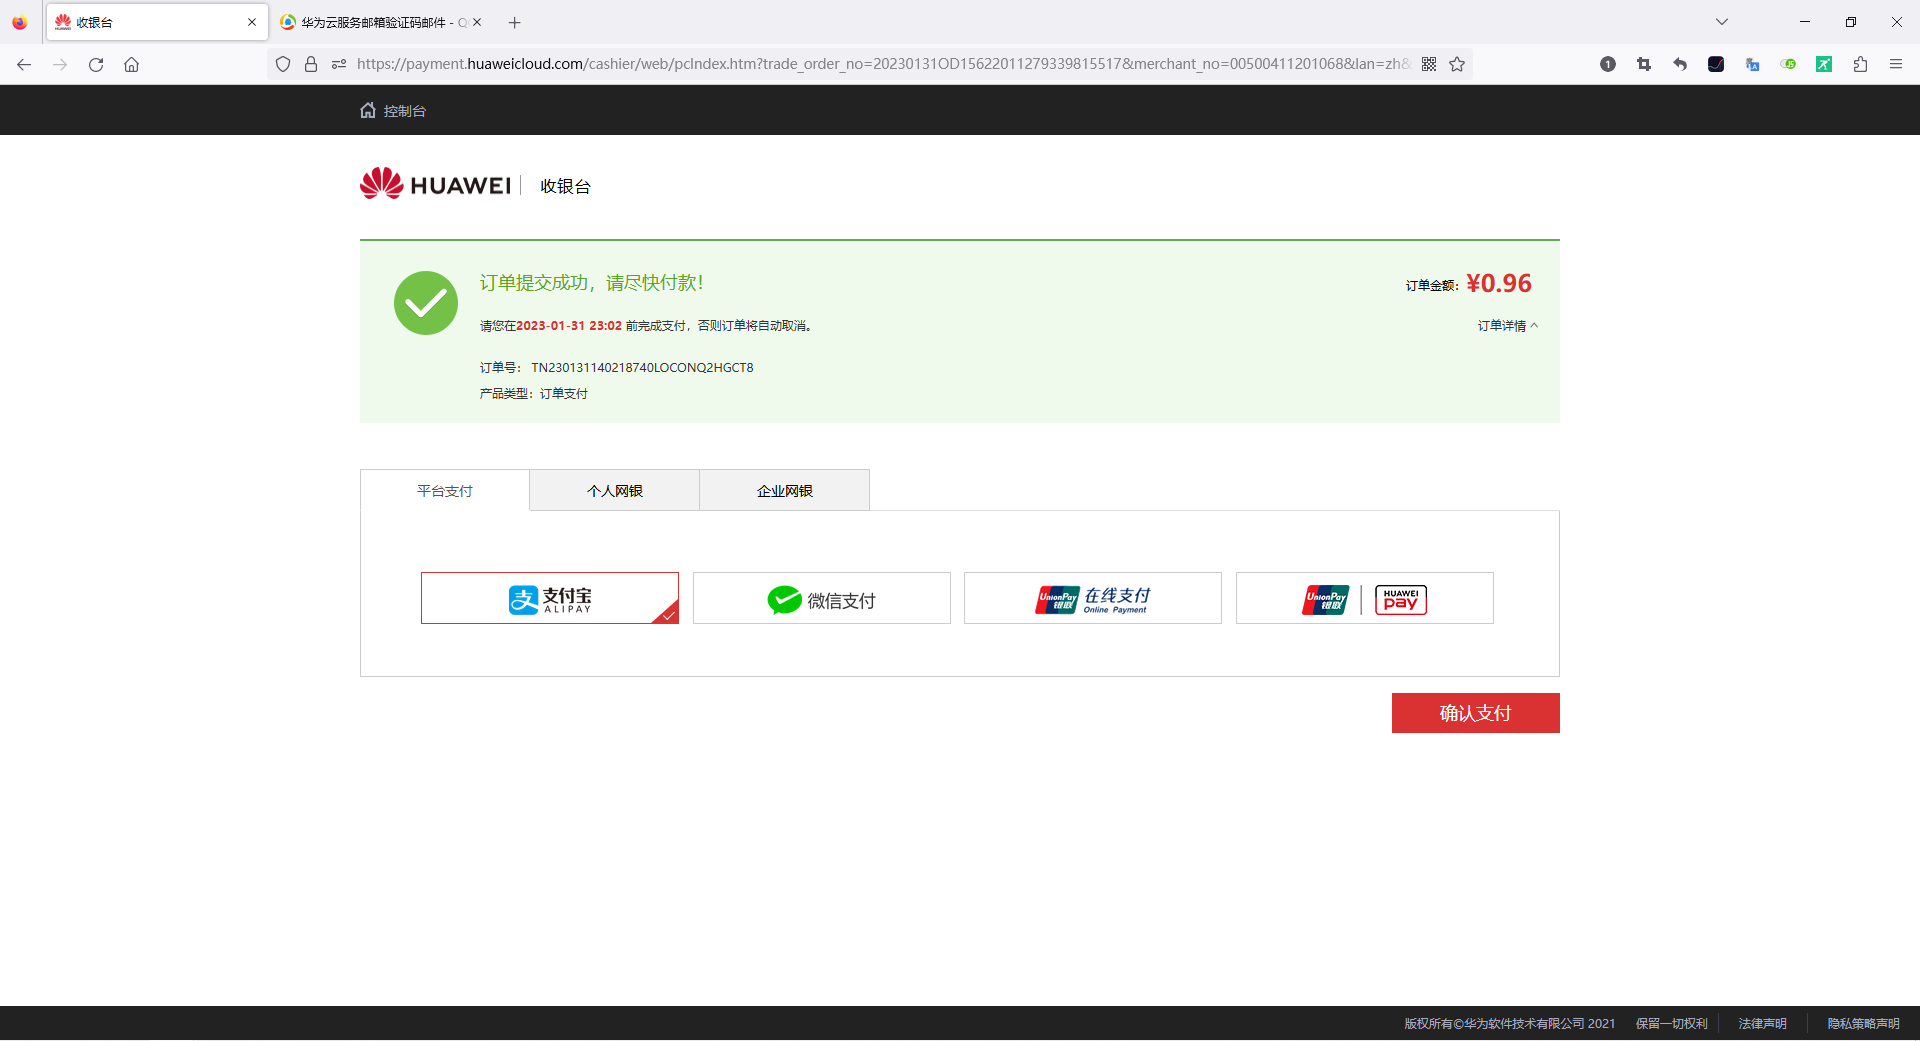Click the Huawei logo in header
1920x1041 pixels.
pos(435,184)
